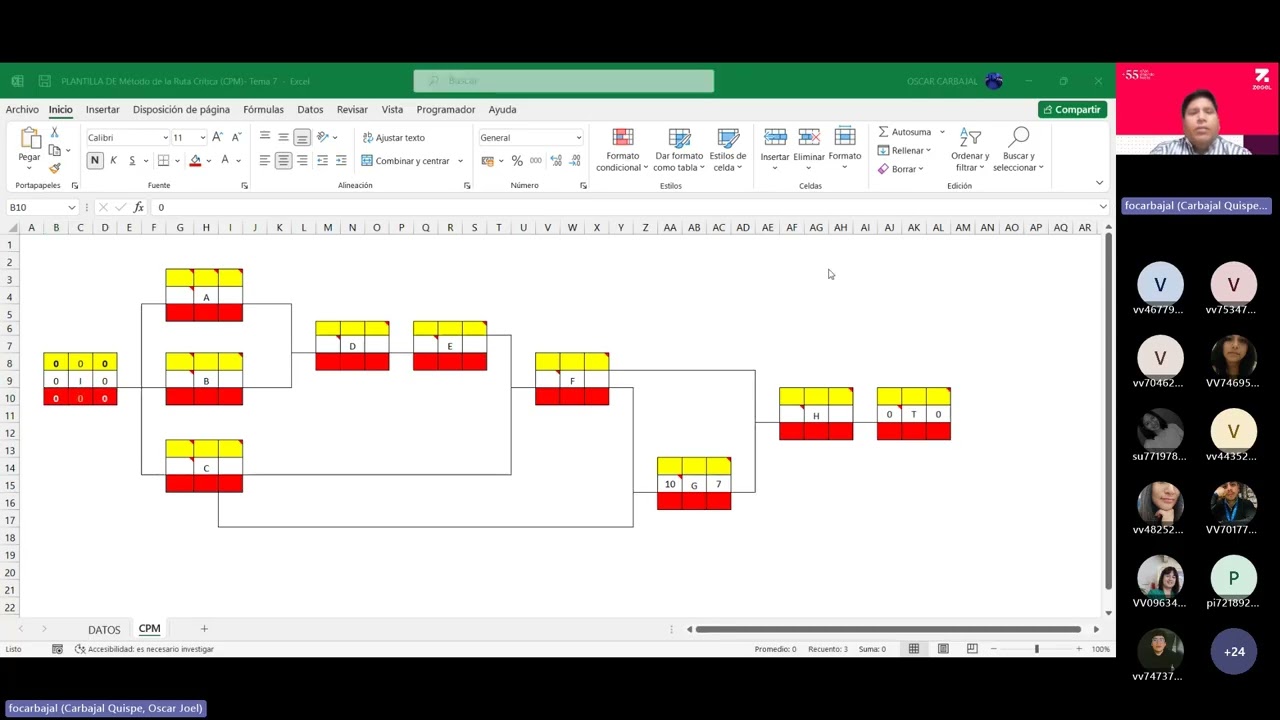Click the insert function fx icon
Image resolution: width=1280 pixels, height=720 pixels.
(139, 207)
